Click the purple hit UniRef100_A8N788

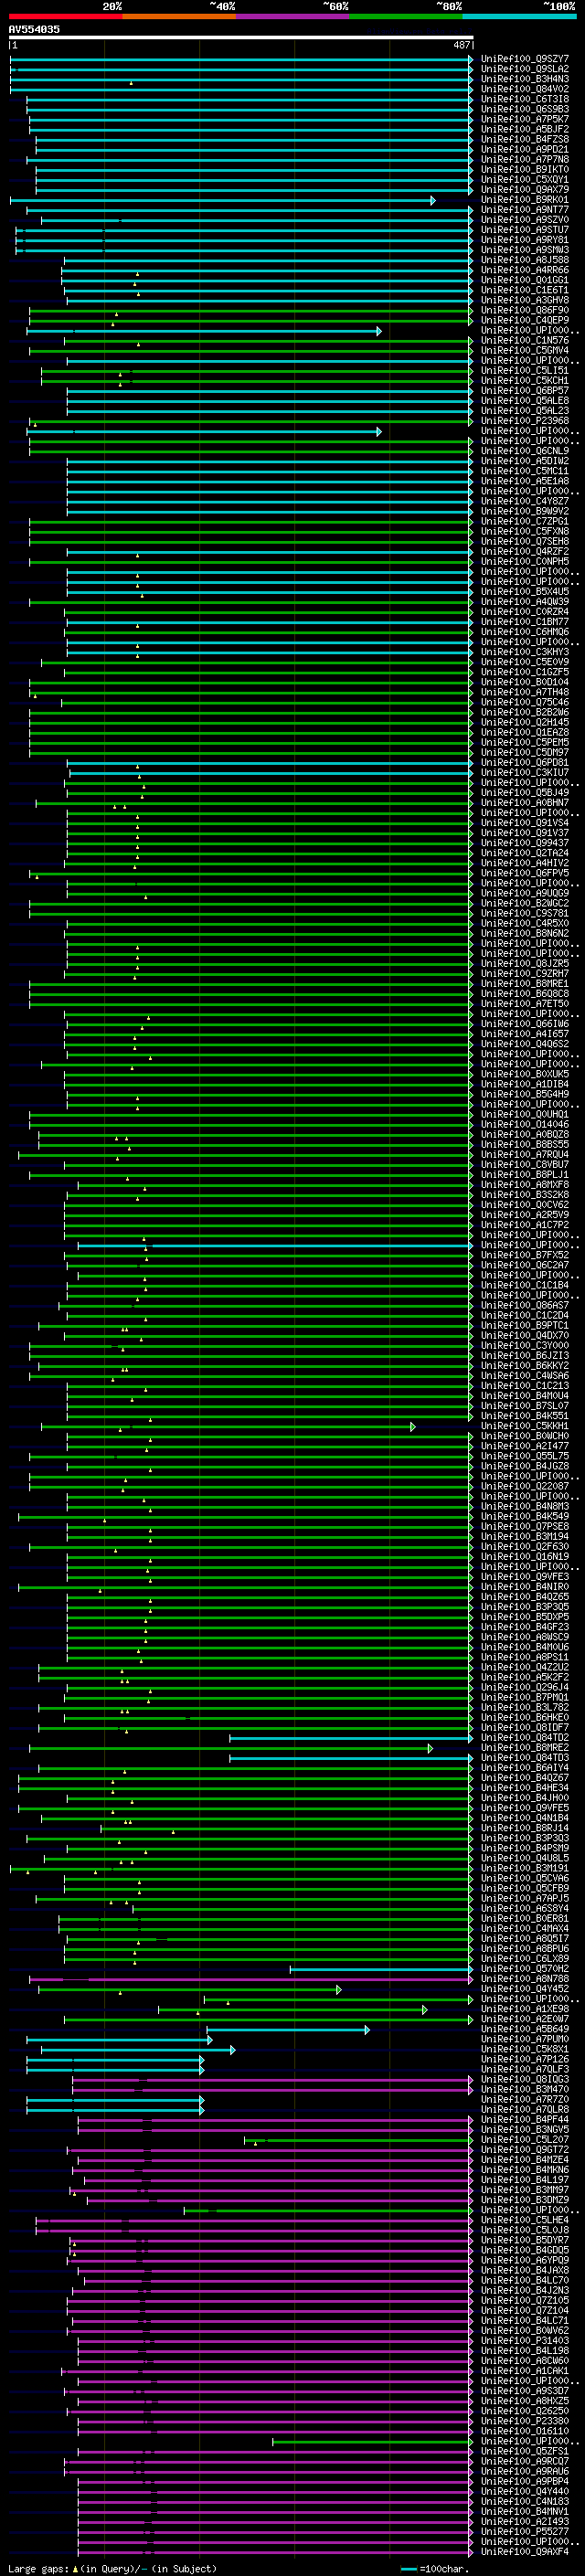pyautogui.click(x=525, y=1979)
